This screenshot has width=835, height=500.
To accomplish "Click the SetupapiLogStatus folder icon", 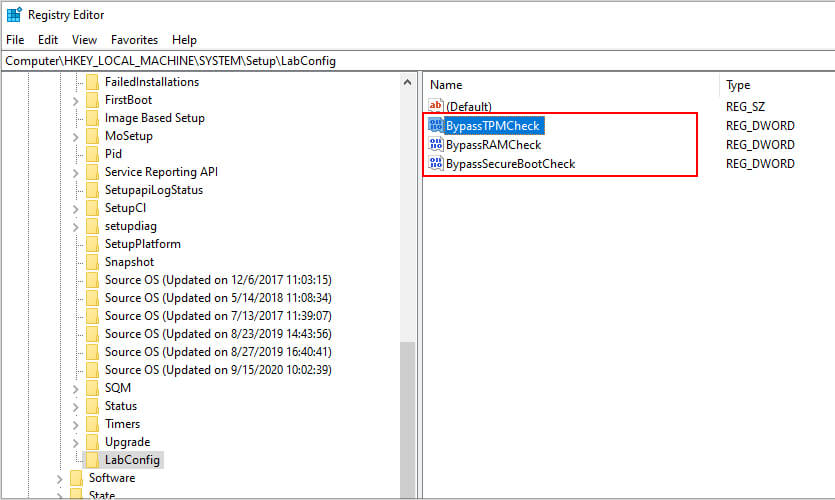I will coord(92,190).
